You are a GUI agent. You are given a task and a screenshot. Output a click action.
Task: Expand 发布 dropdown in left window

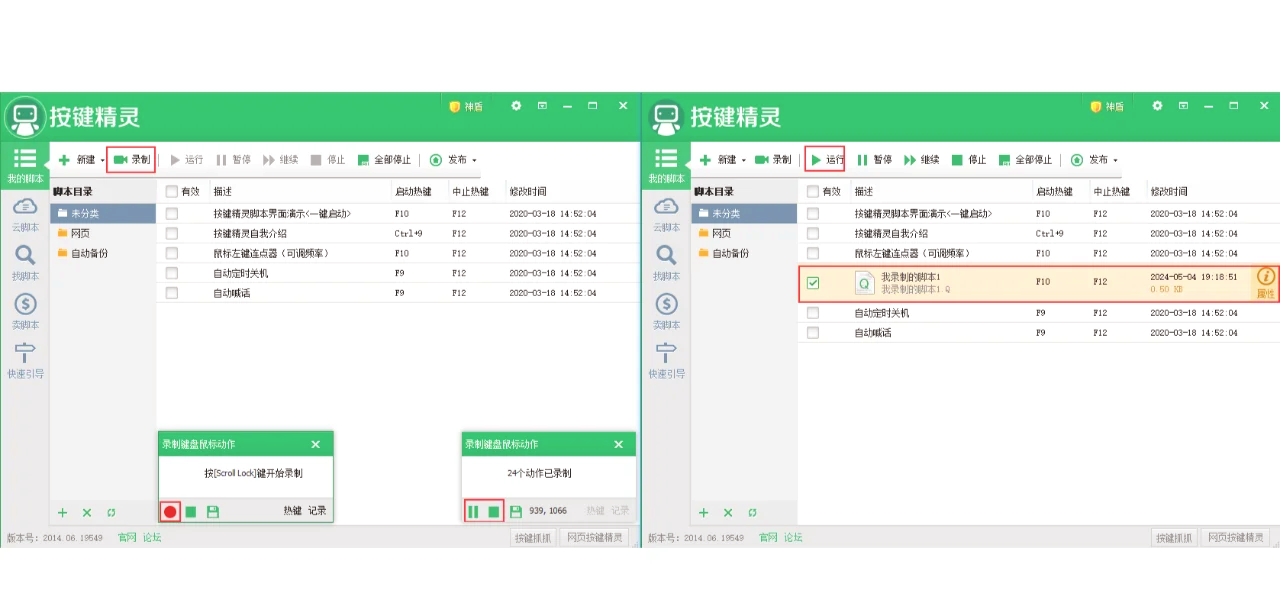click(474, 161)
